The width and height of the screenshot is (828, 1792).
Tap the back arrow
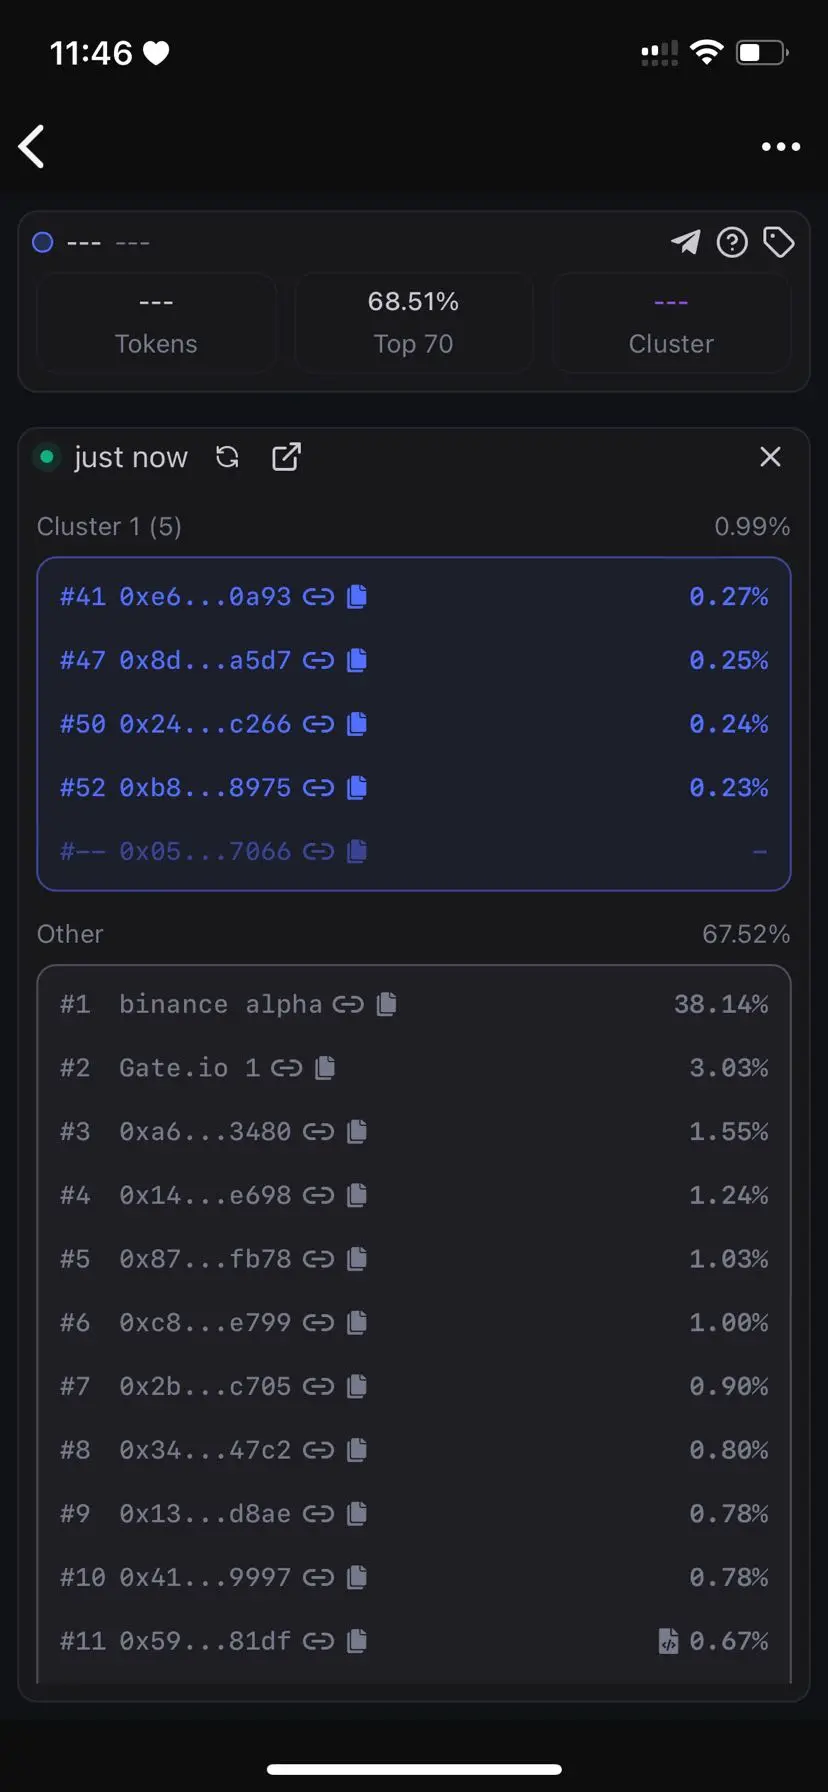(x=32, y=147)
